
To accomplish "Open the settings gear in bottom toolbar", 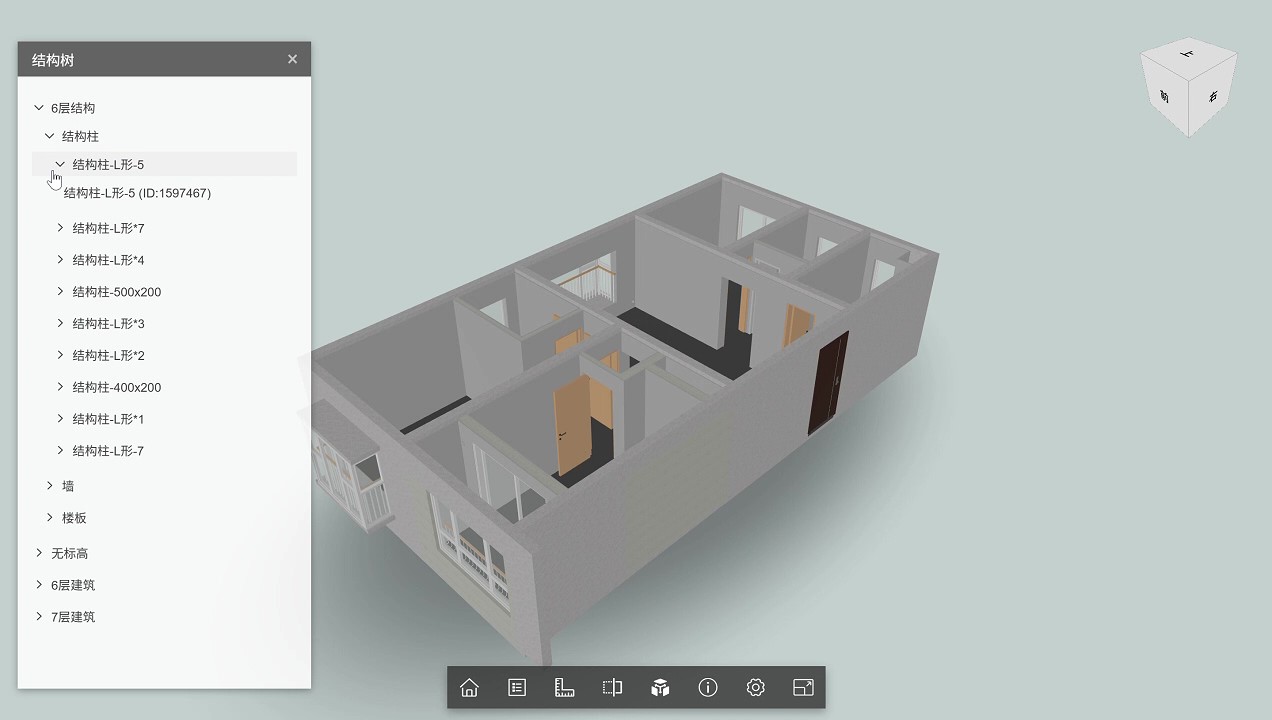I will [x=756, y=687].
